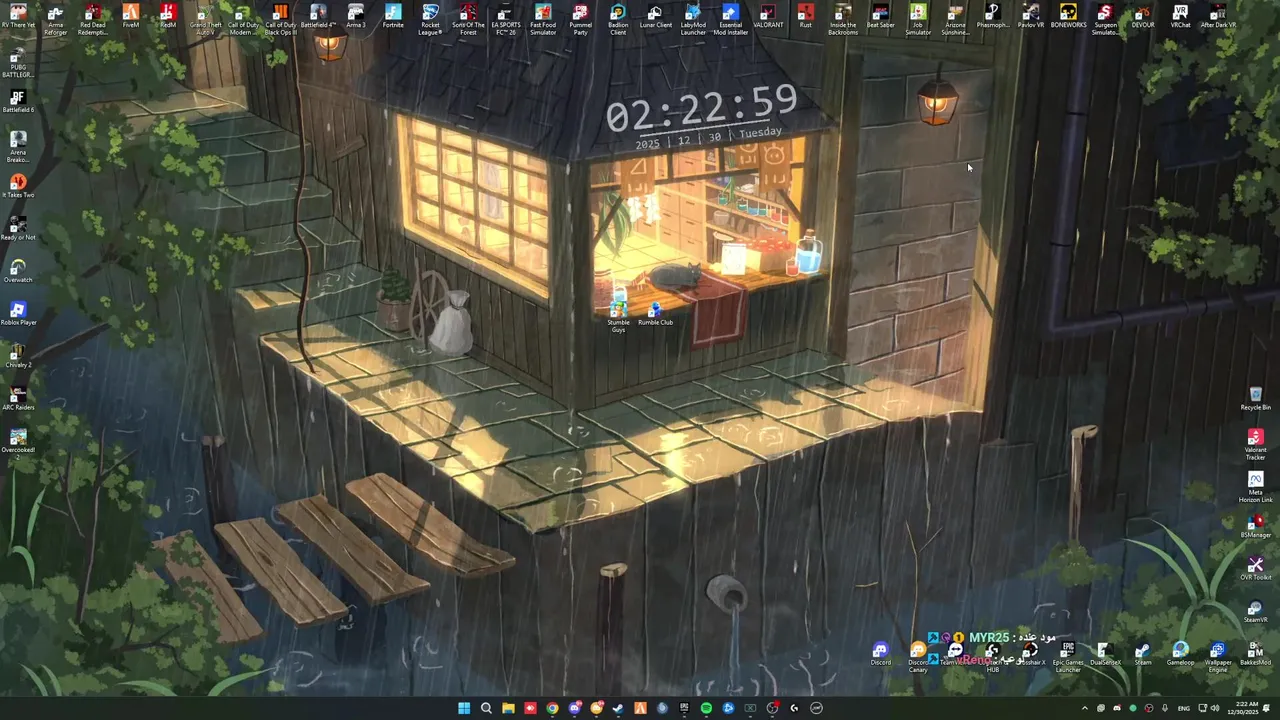Screen dimensions: 1280x720
Task: Select the Pavlov VR shortcut
Action: click(x=1030, y=17)
